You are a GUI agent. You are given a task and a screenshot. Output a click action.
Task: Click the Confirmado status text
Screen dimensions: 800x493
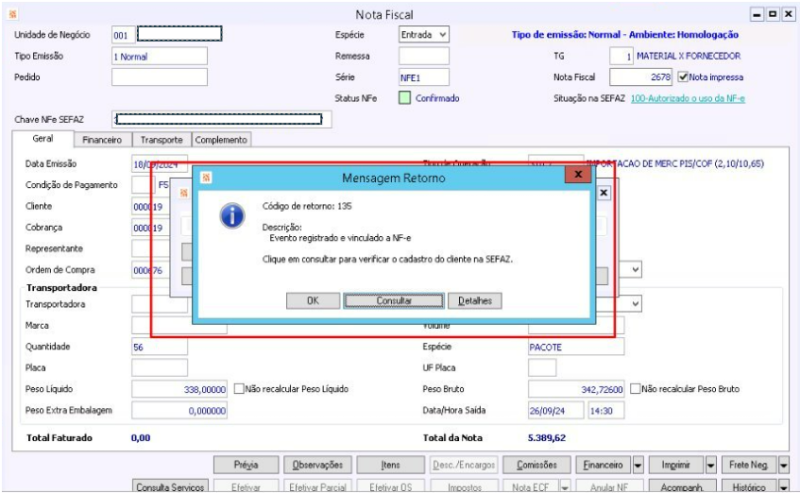pos(437,98)
